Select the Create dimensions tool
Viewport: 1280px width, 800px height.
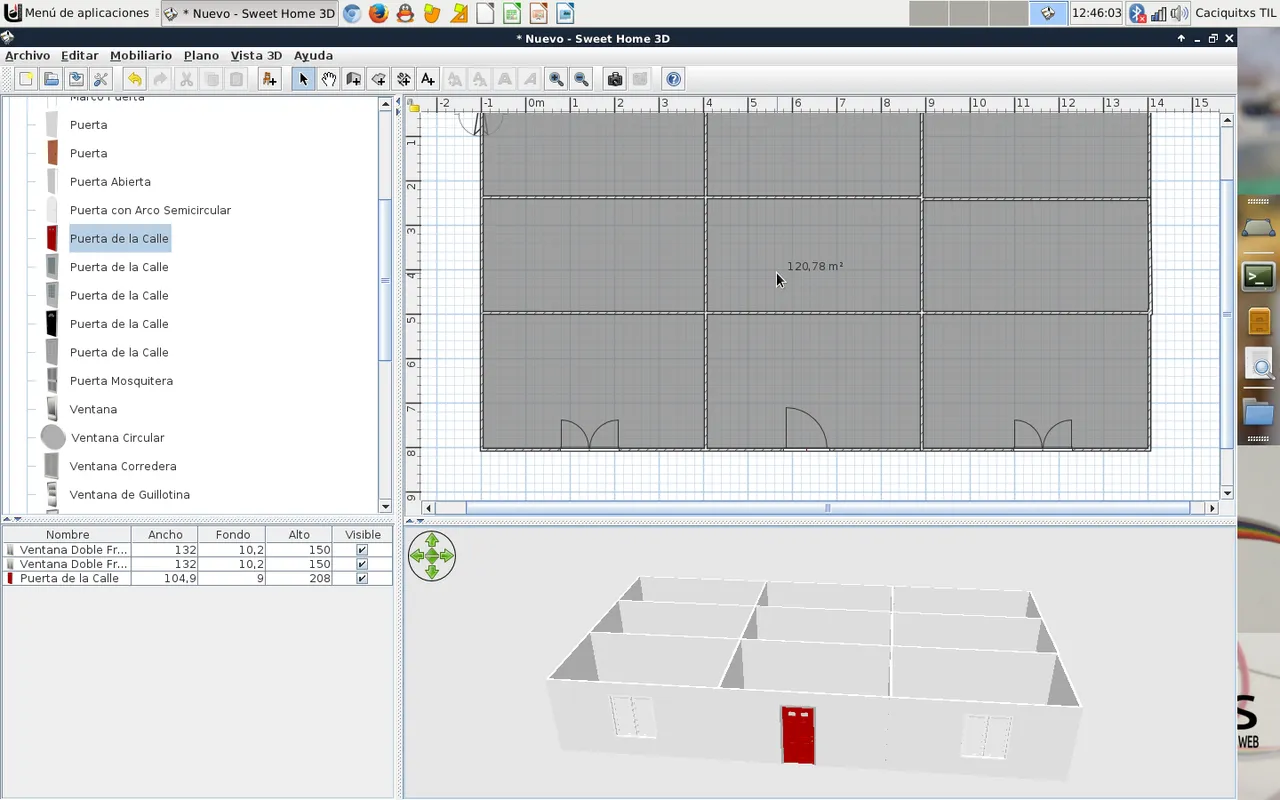click(403, 79)
